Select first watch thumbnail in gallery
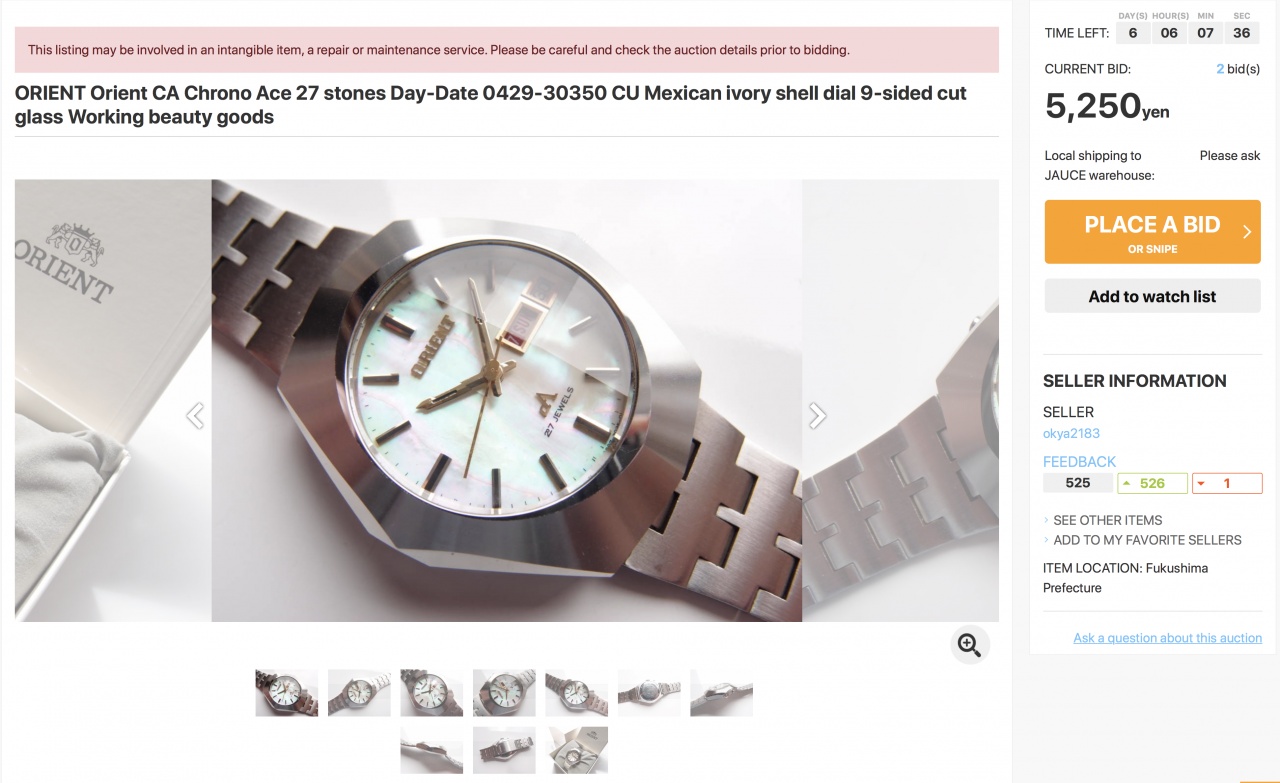1280x783 pixels. (287, 693)
